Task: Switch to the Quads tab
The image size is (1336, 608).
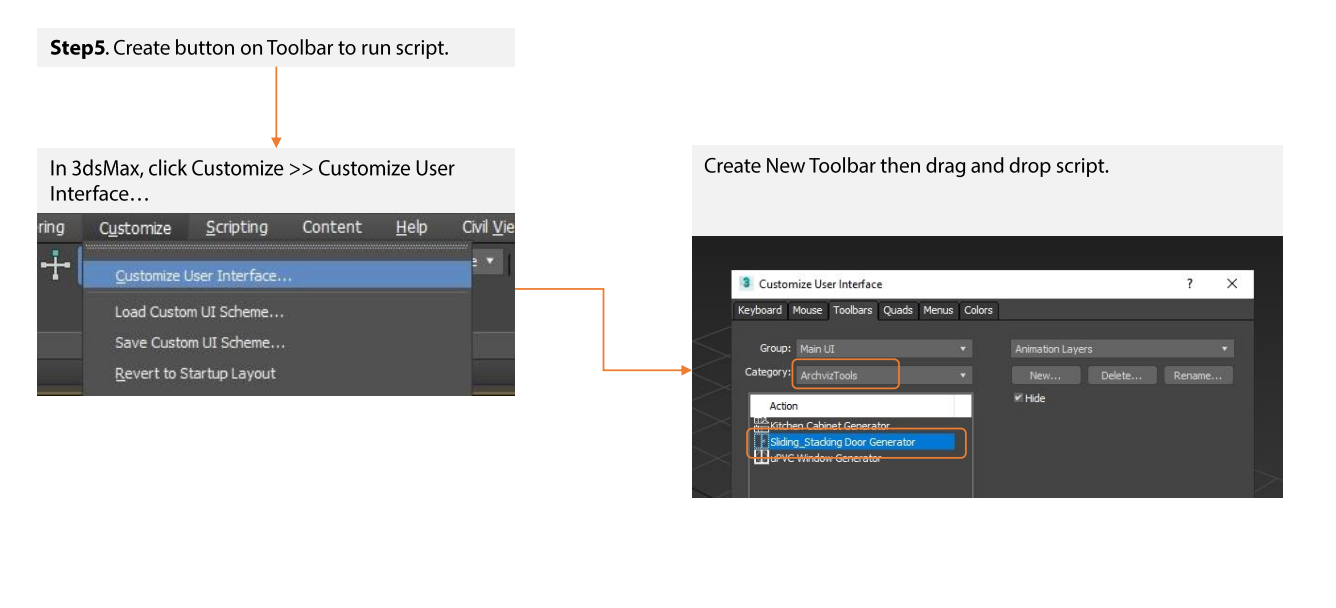Action: pos(897,310)
